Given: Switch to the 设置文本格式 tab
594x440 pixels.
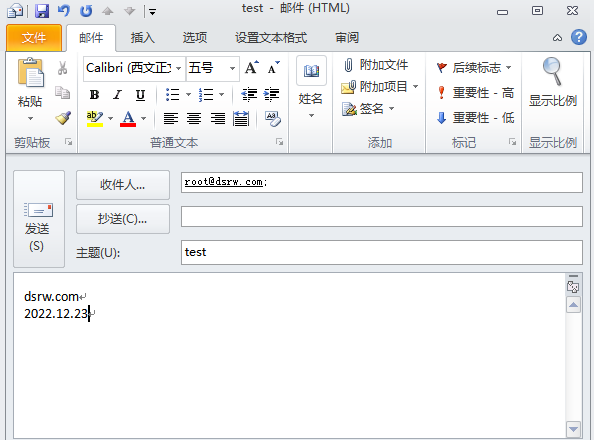Looking at the screenshot, I should tap(271, 38).
